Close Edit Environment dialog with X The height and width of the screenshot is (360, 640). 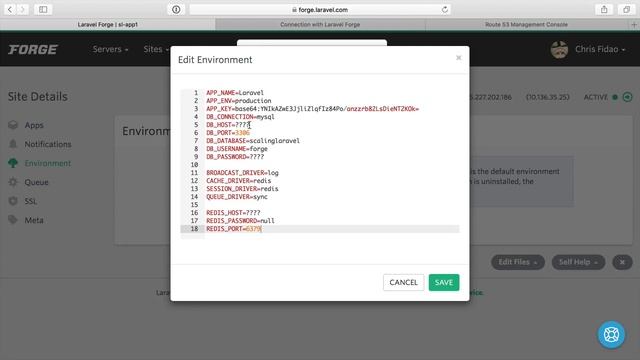458,58
